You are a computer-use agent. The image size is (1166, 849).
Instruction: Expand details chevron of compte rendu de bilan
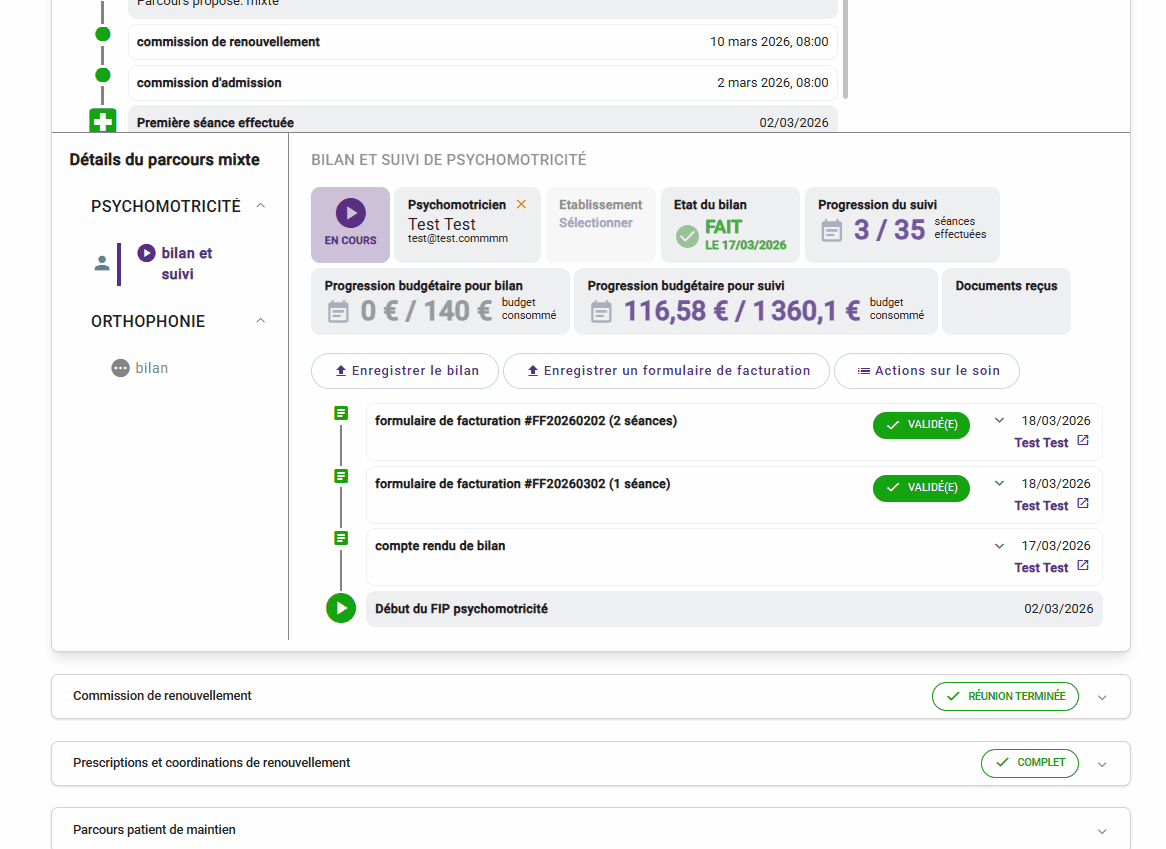click(999, 546)
